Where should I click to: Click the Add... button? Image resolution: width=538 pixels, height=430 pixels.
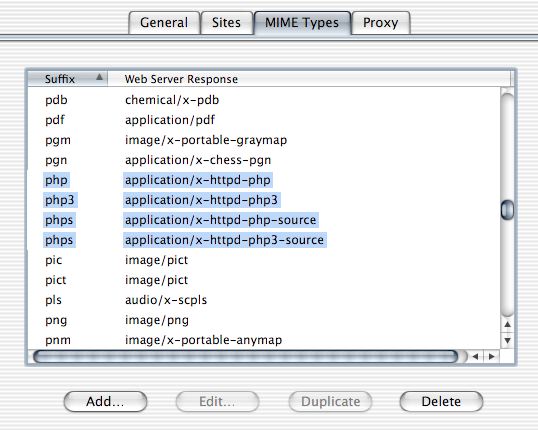[x=105, y=402]
